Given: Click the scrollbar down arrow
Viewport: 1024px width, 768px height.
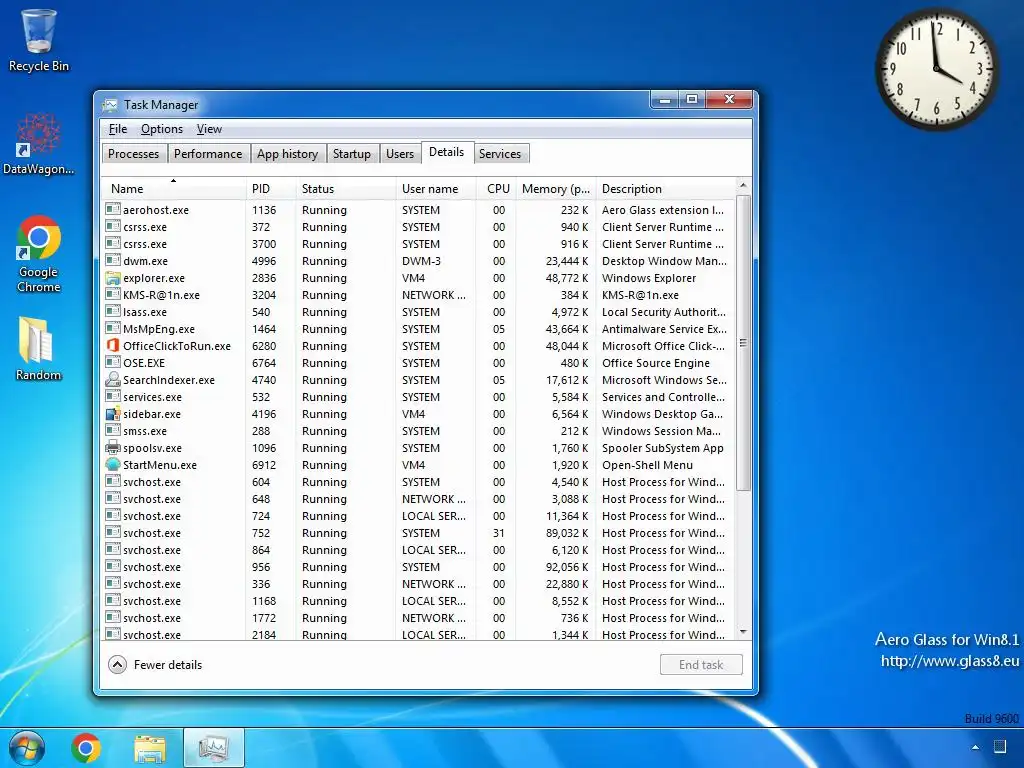Looking at the screenshot, I should (x=743, y=632).
